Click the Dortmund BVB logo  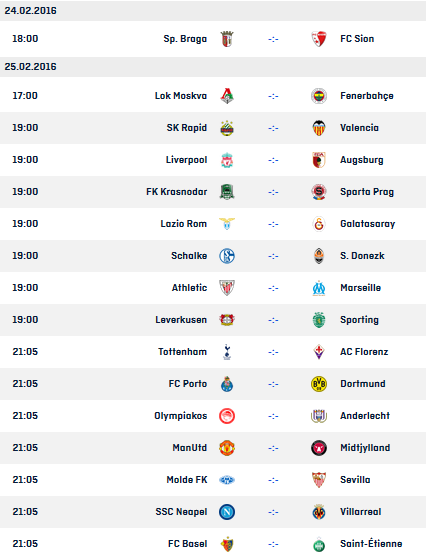pos(319,384)
